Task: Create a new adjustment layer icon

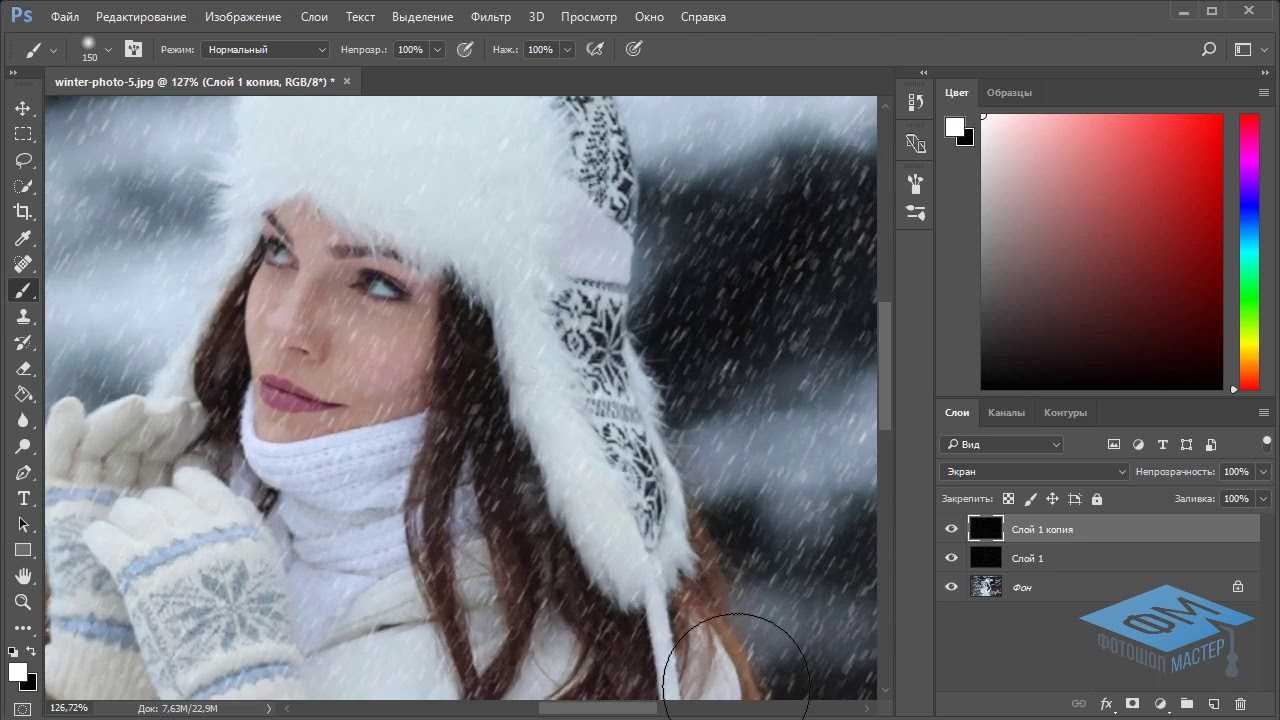Action: (x=1160, y=704)
